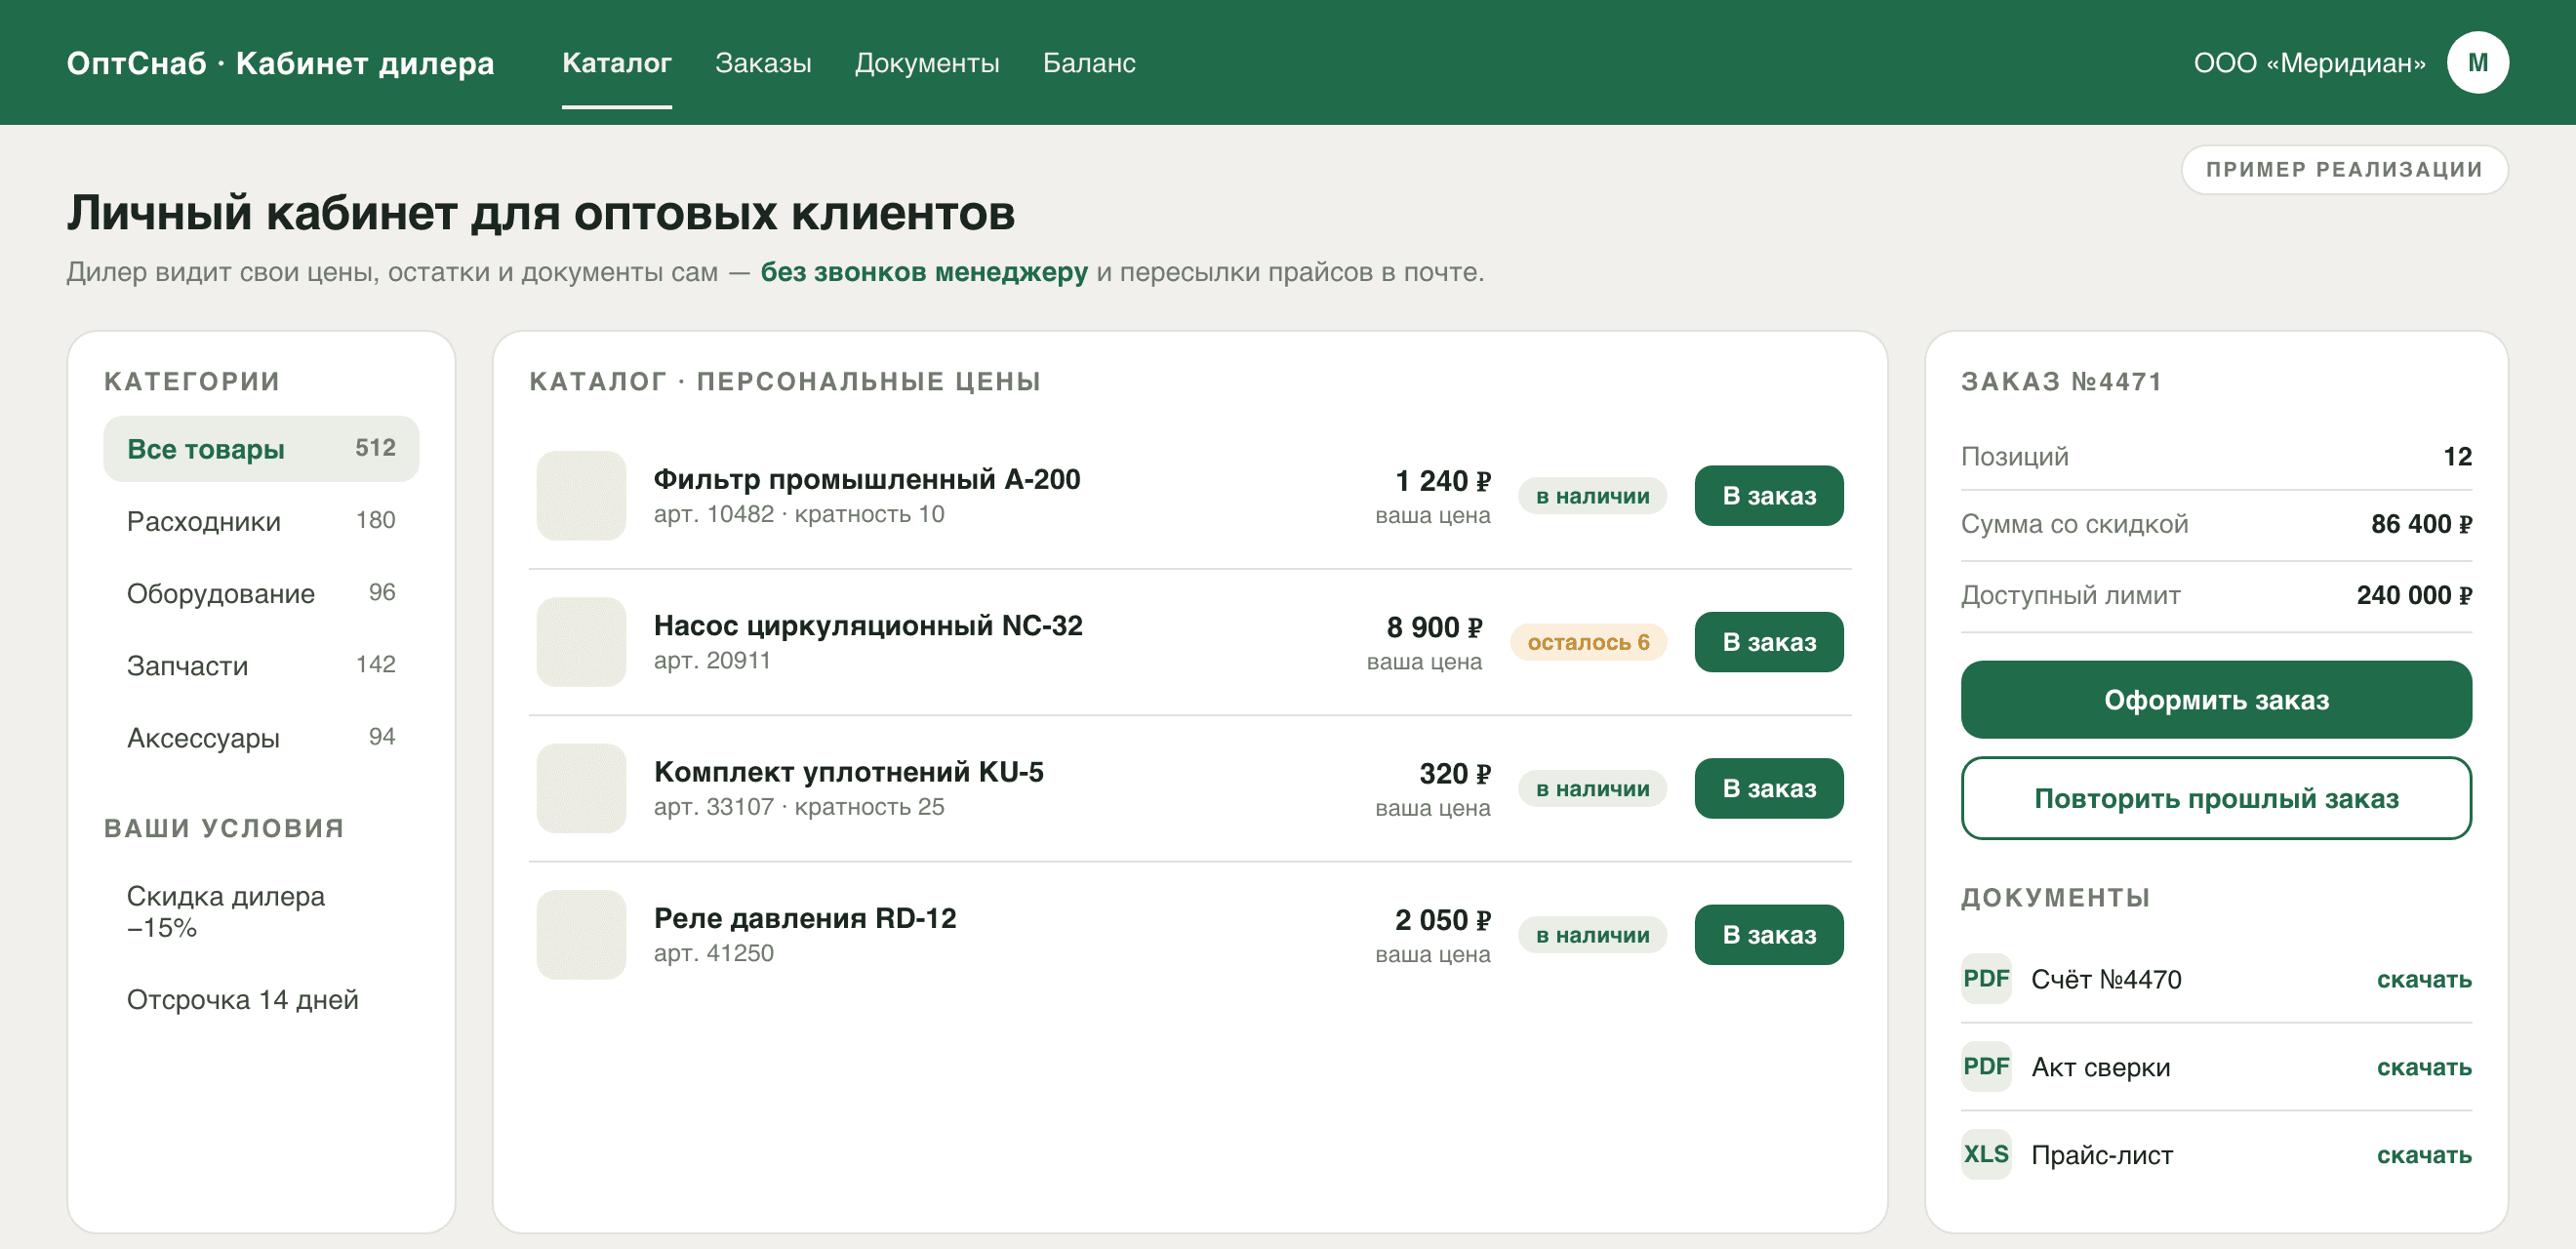
Task: Open thumbnail of Комплект уплотнений KU-5
Action: point(581,788)
